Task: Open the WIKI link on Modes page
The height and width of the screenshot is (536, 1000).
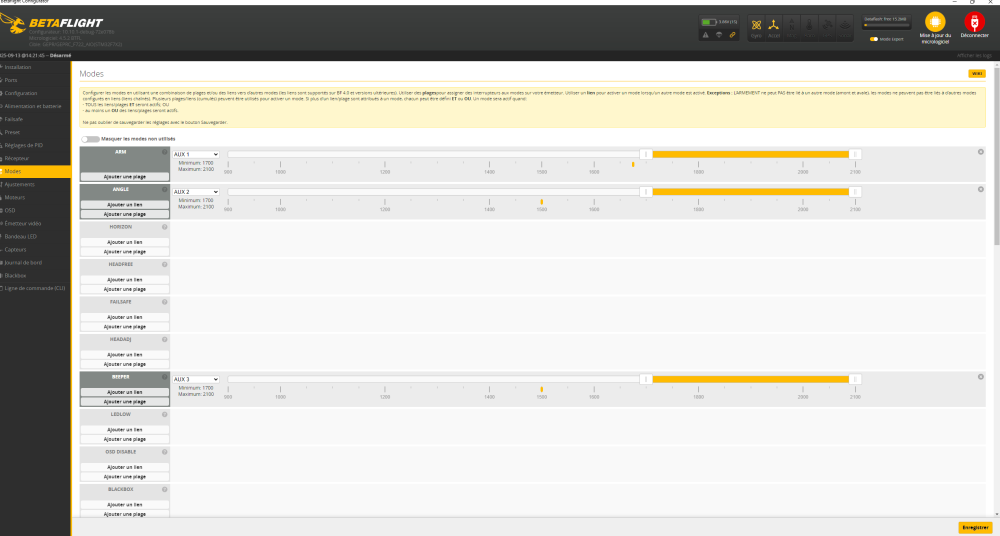Action: point(975,73)
